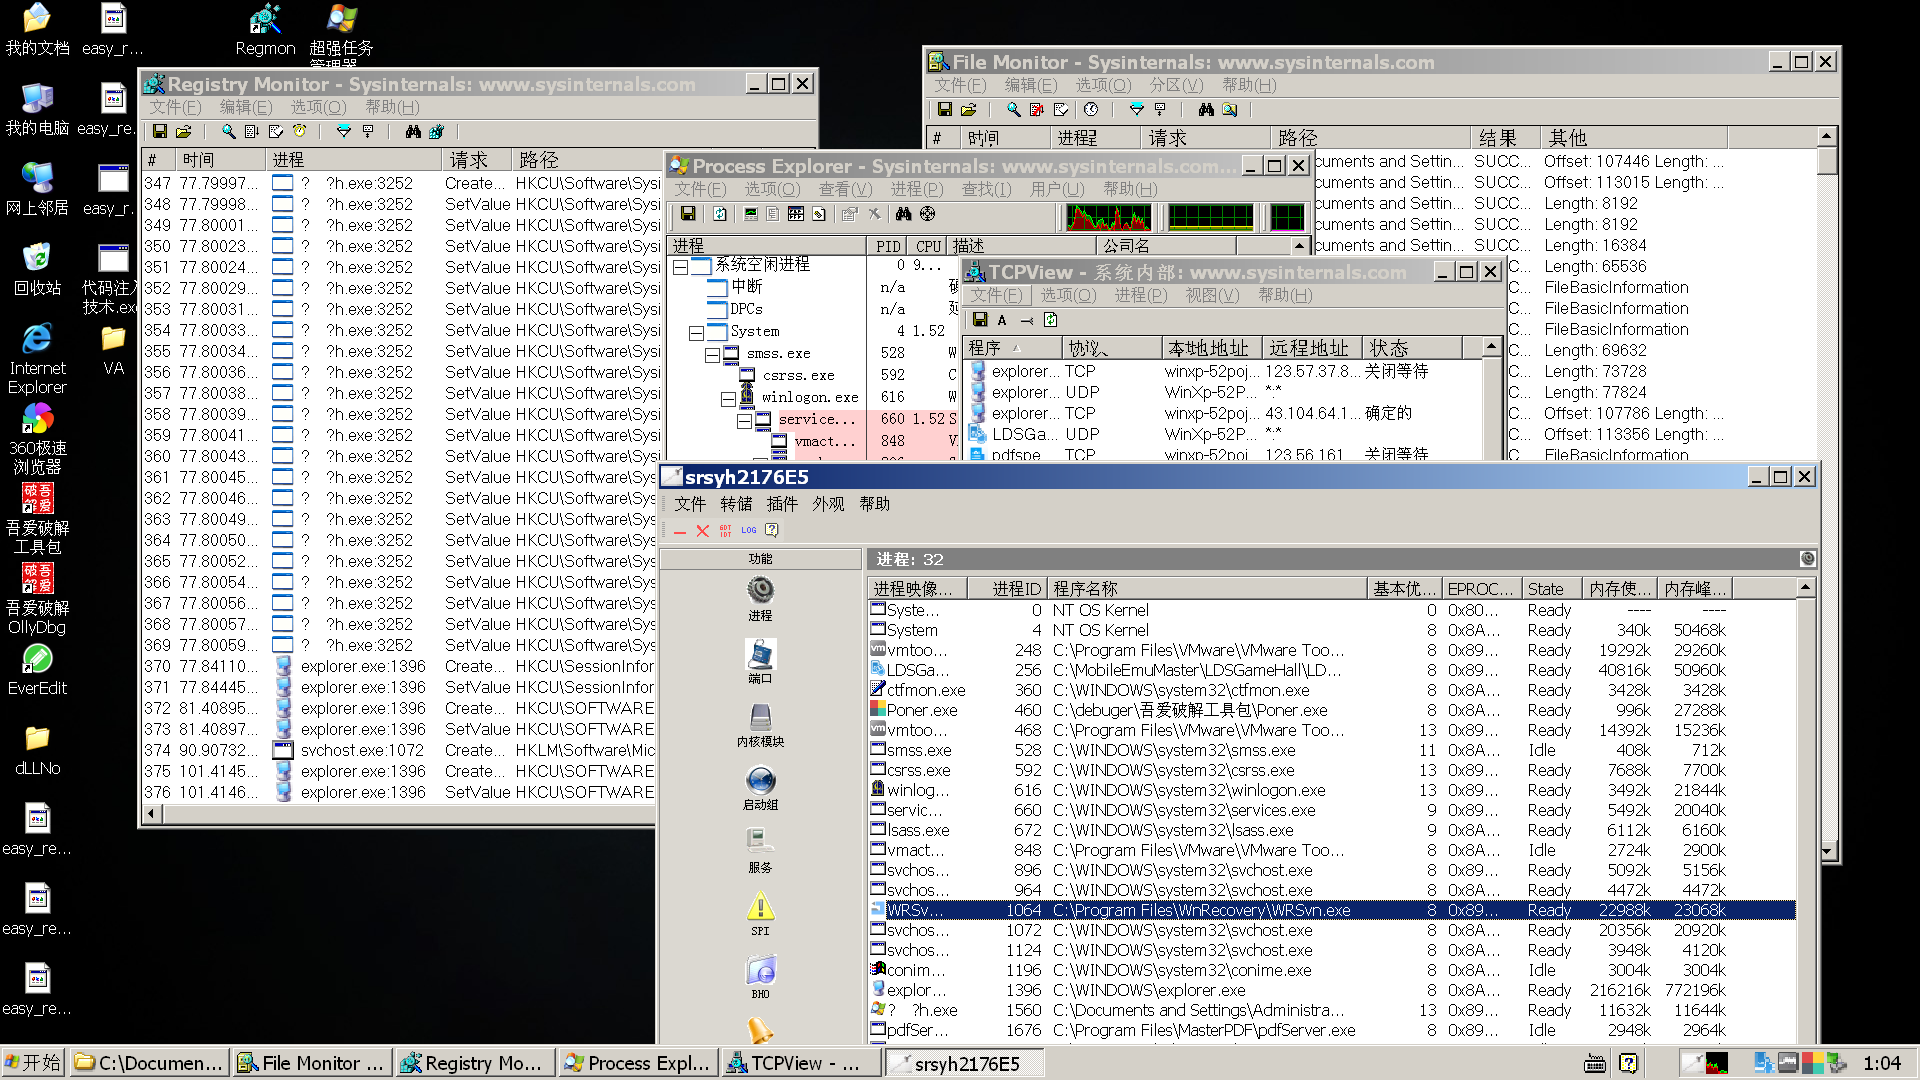Click Registry Monitor horizontal scrollbar left arrow
This screenshot has height=1080, width=1920.
click(x=151, y=813)
